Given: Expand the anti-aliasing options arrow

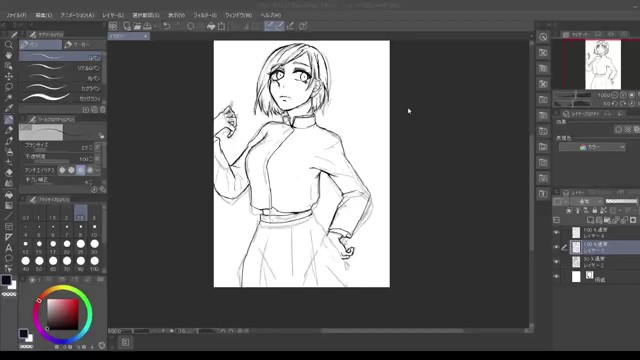Looking at the screenshot, I should pyautogui.click(x=98, y=170).
